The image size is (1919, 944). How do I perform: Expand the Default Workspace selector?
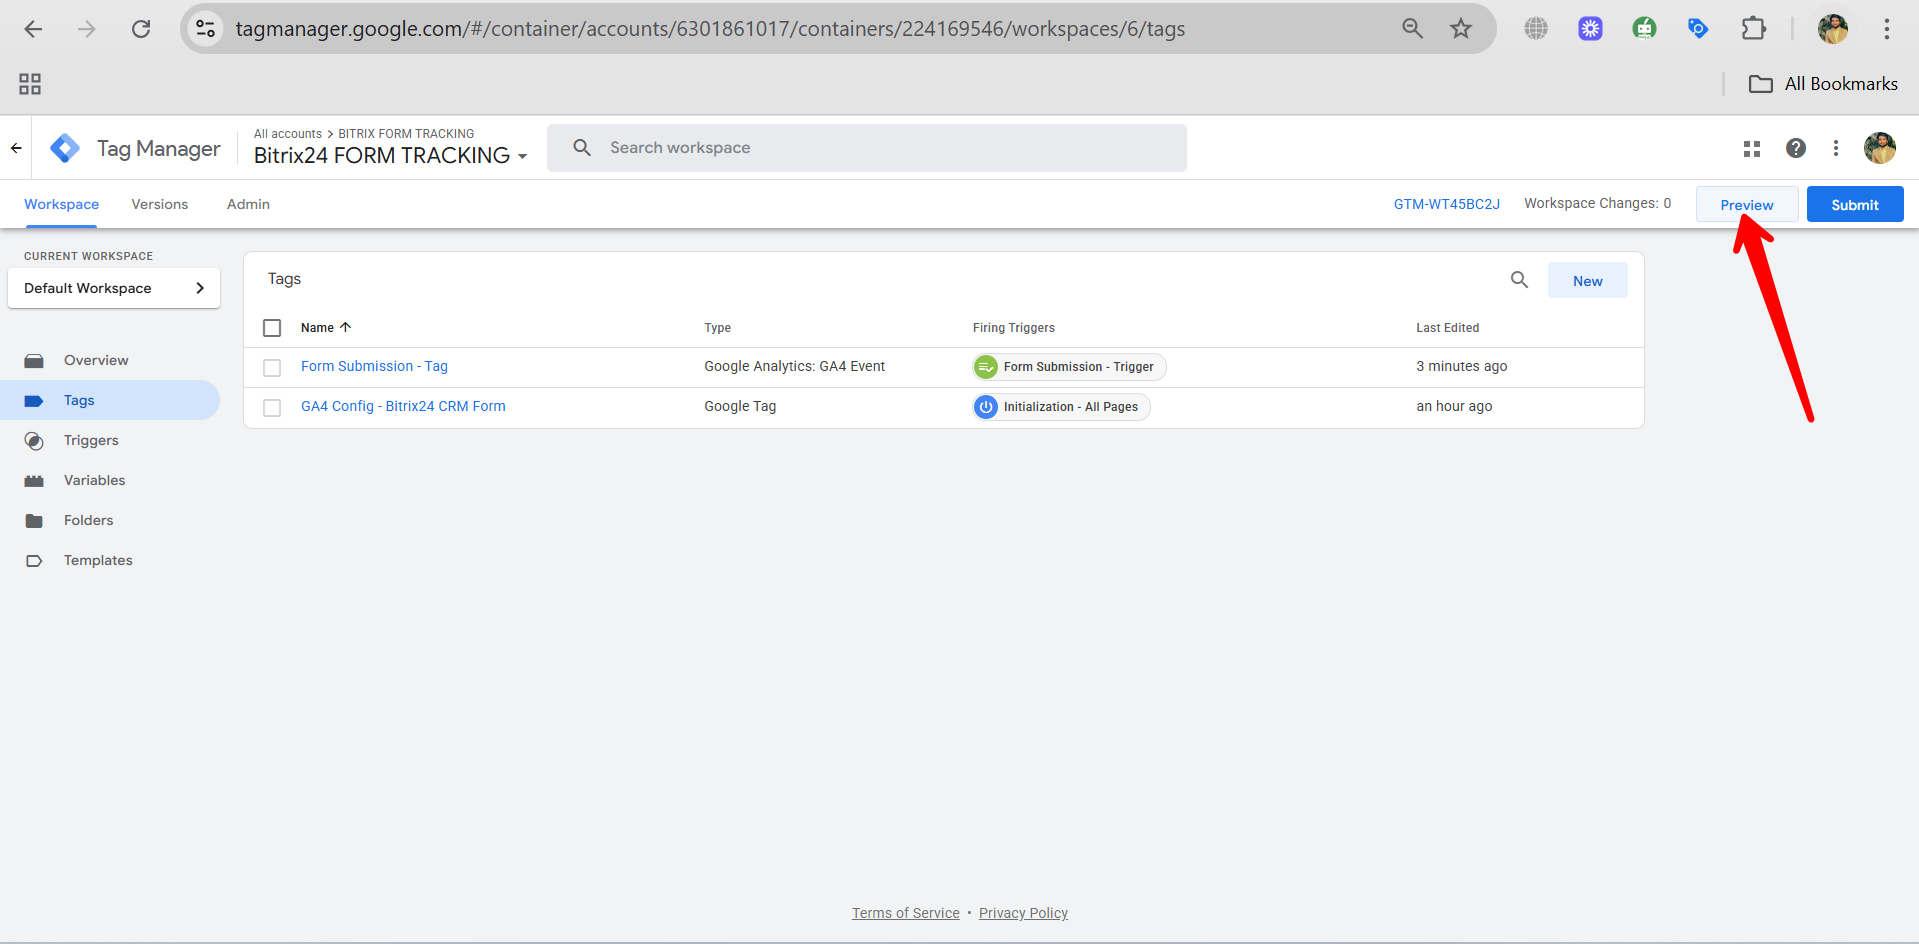114,288
